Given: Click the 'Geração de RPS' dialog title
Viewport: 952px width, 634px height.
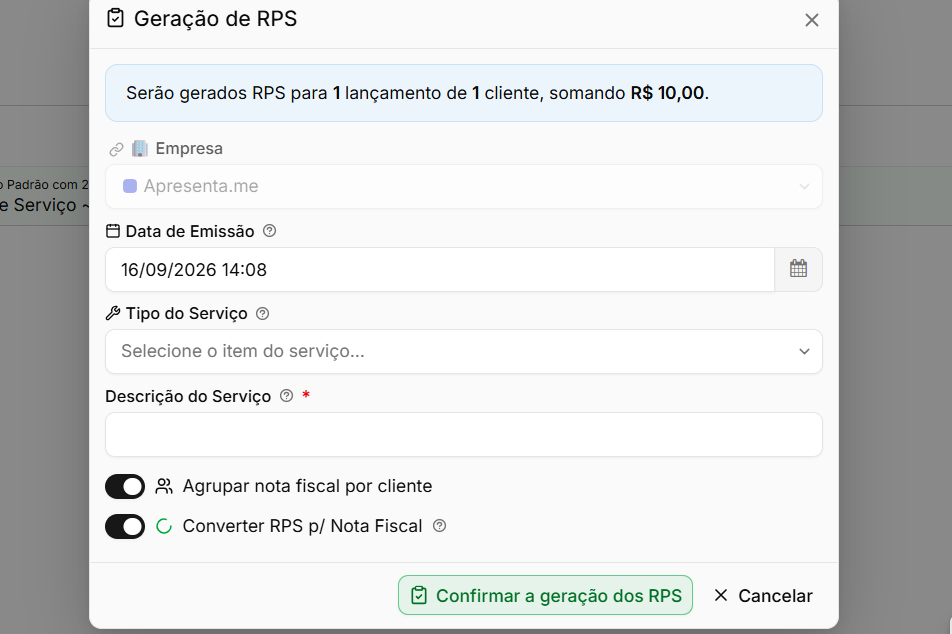Looking at the screenshot, I should [x=216, y=19].
